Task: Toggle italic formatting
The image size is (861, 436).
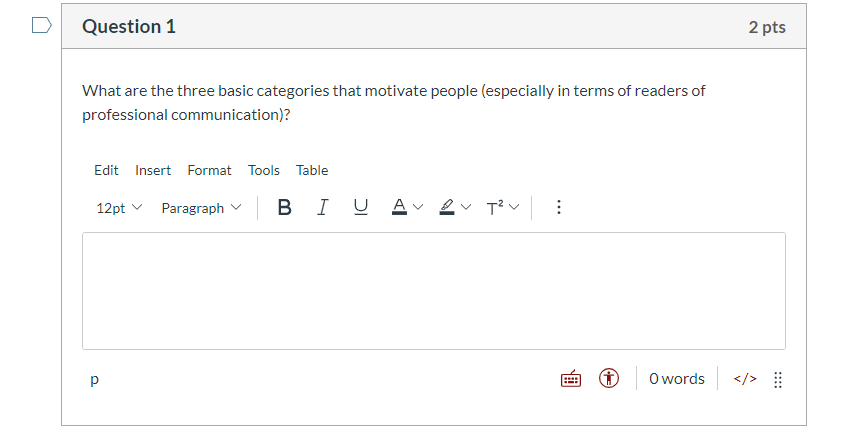Action: click(322, 207)
